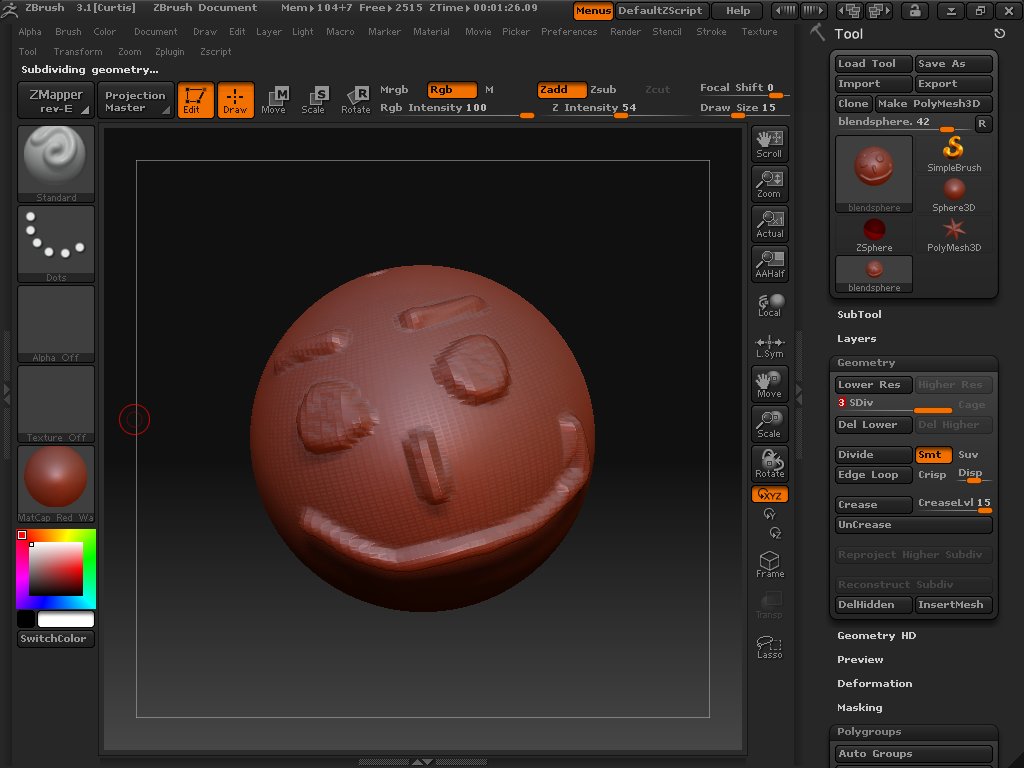The image size is (1024, 768).
Task: Select large blendsphere tool thumbnail
Action: point(874,174)
